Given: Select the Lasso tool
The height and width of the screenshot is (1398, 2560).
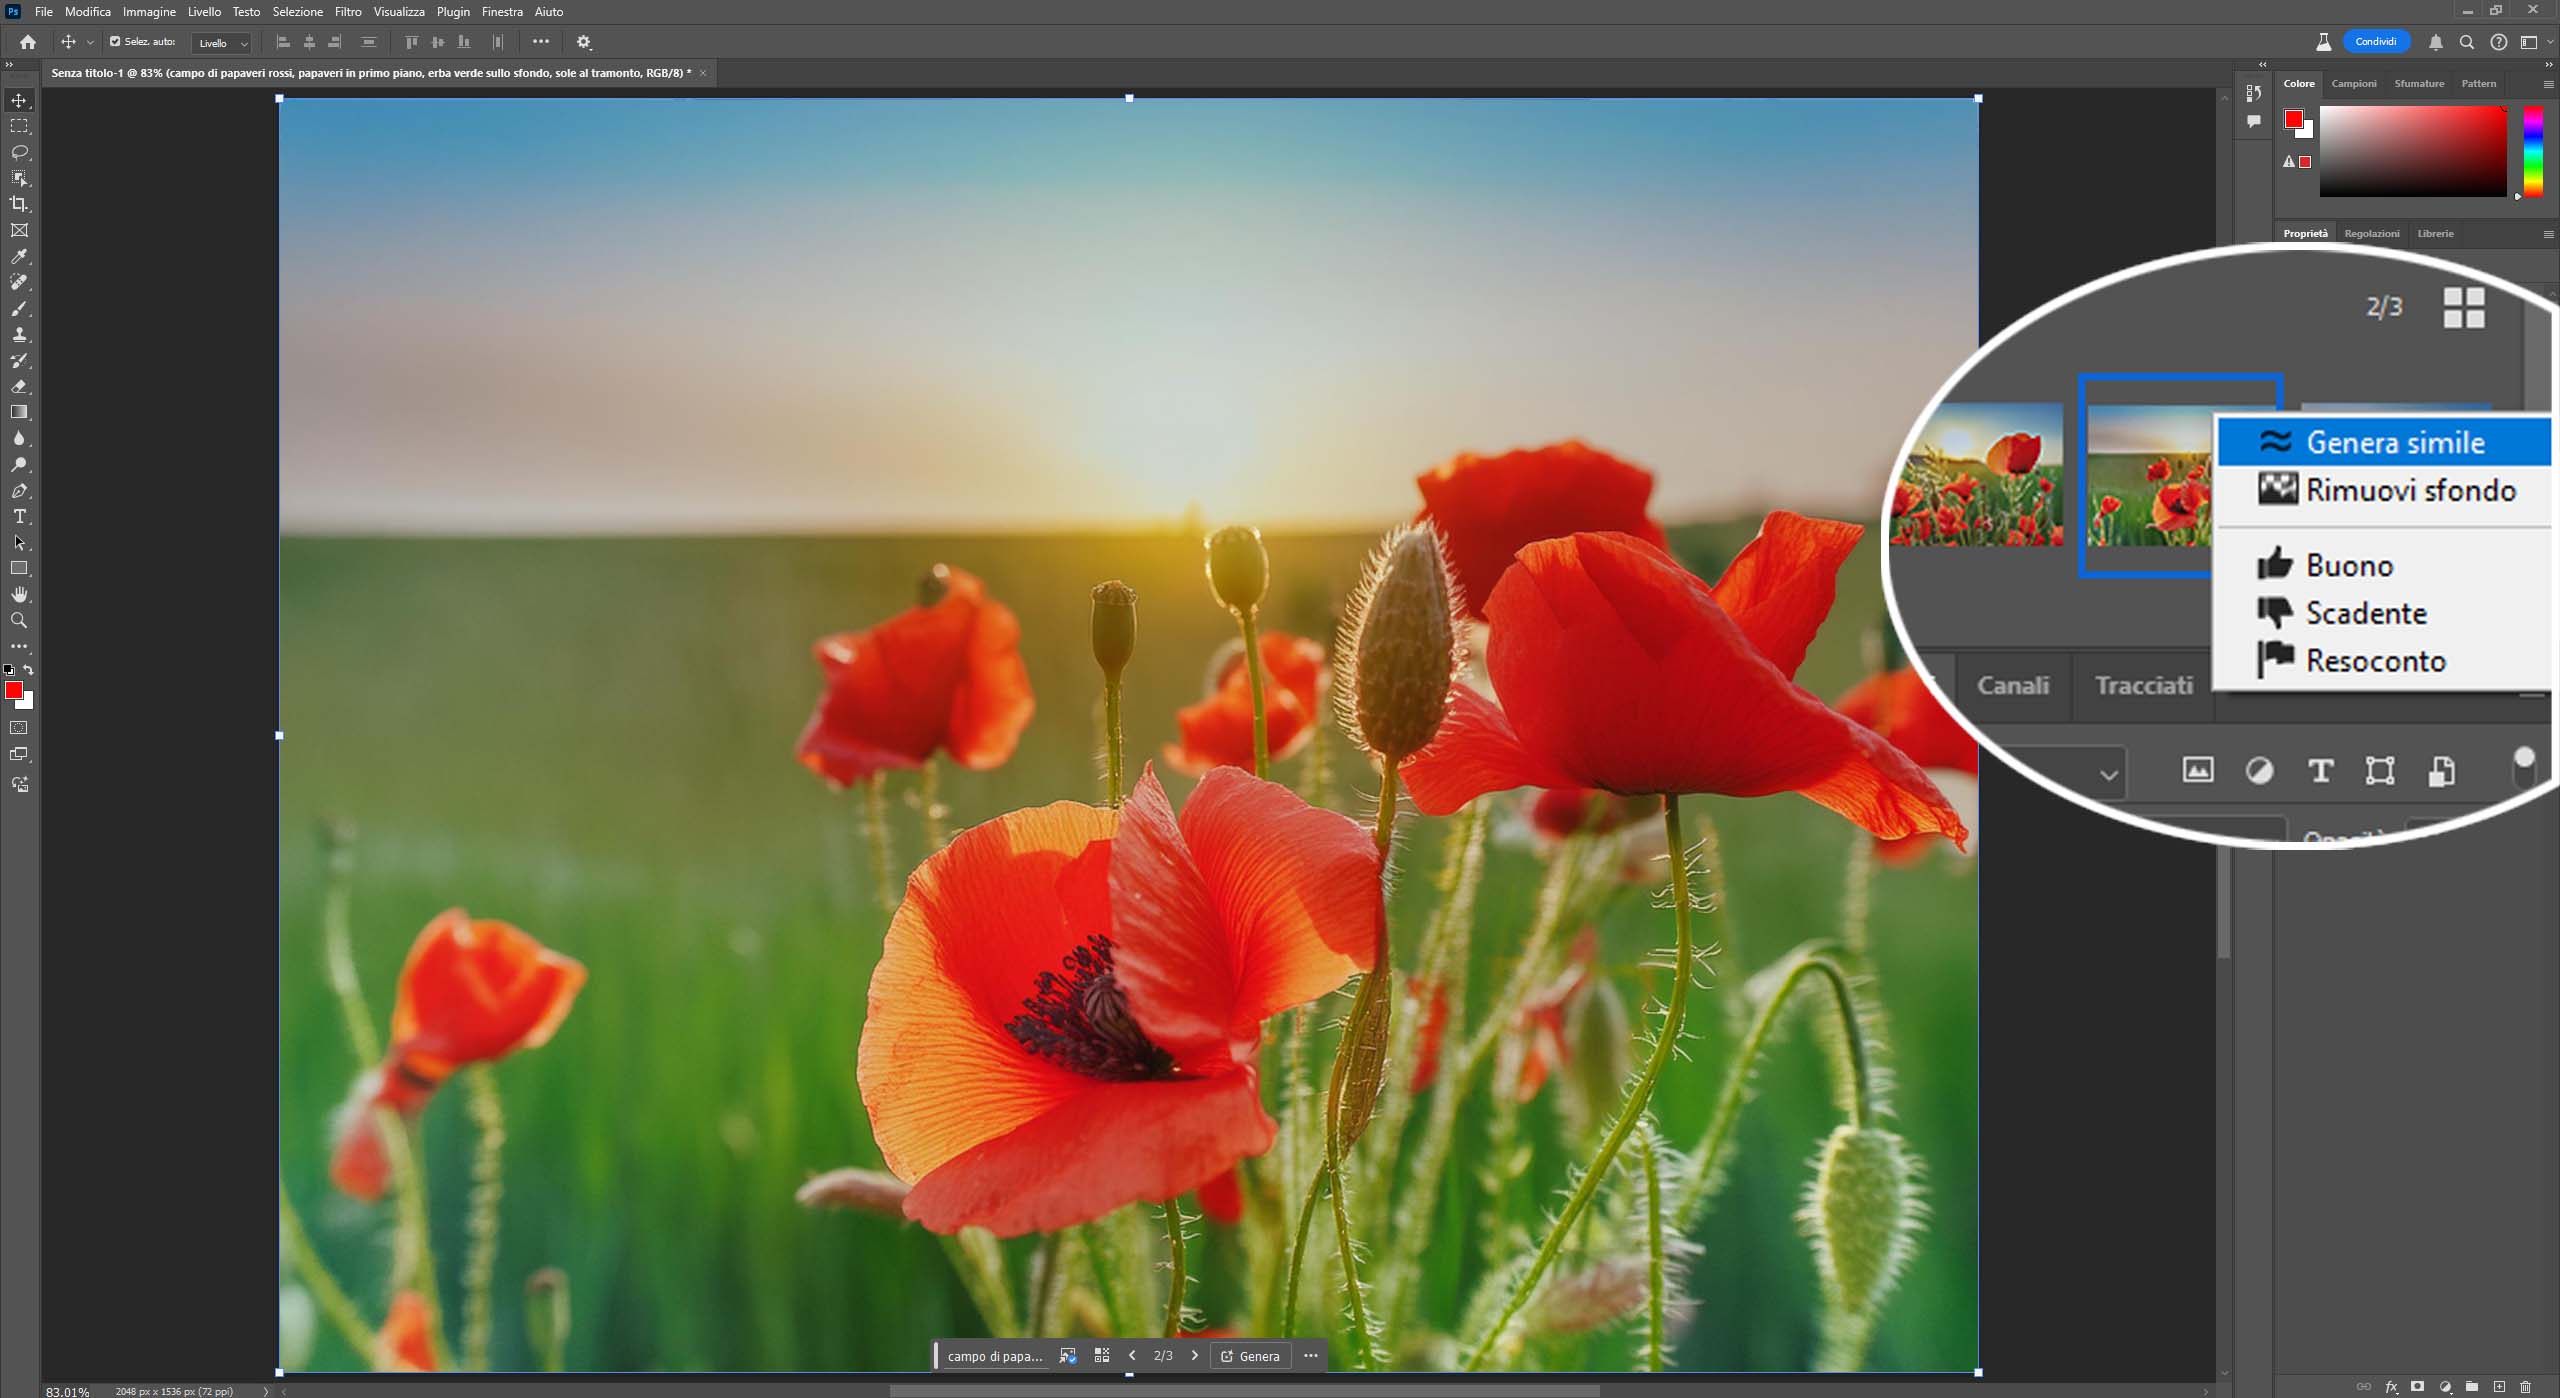Looking at the screenshot, I should (19, 152).
